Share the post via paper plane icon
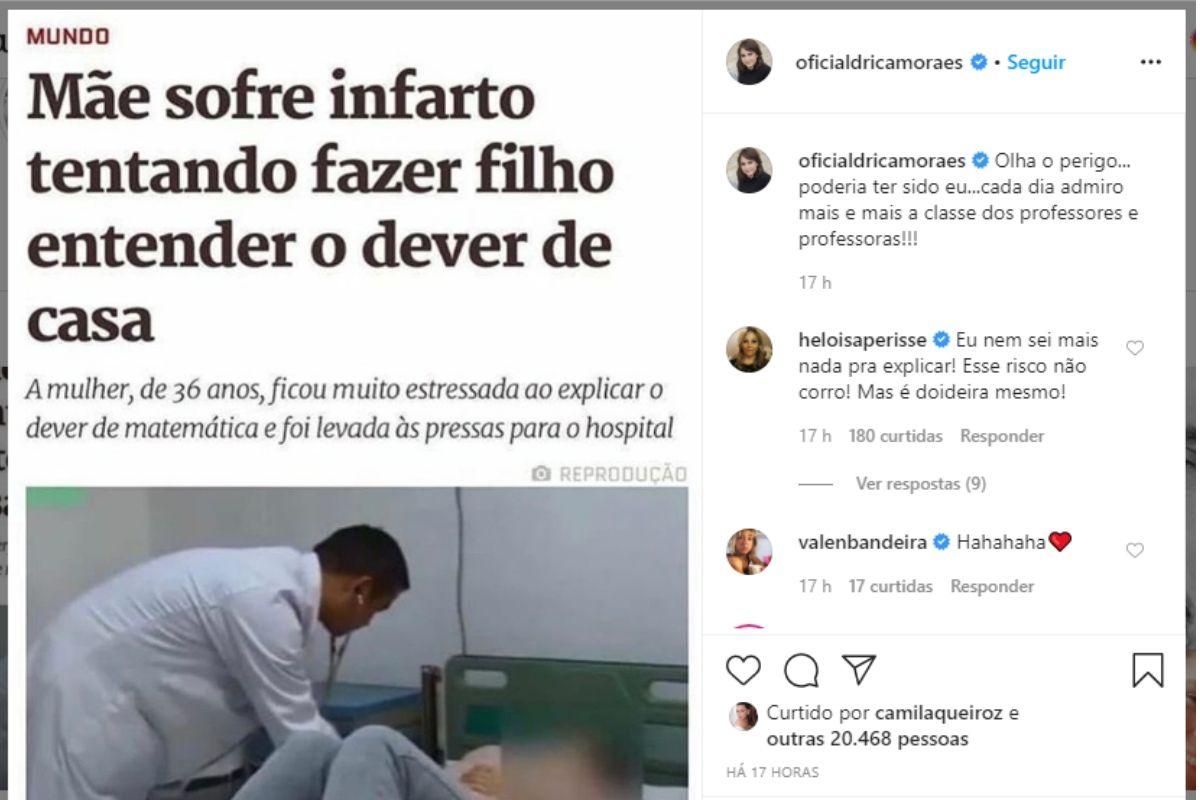 [859, 669]
